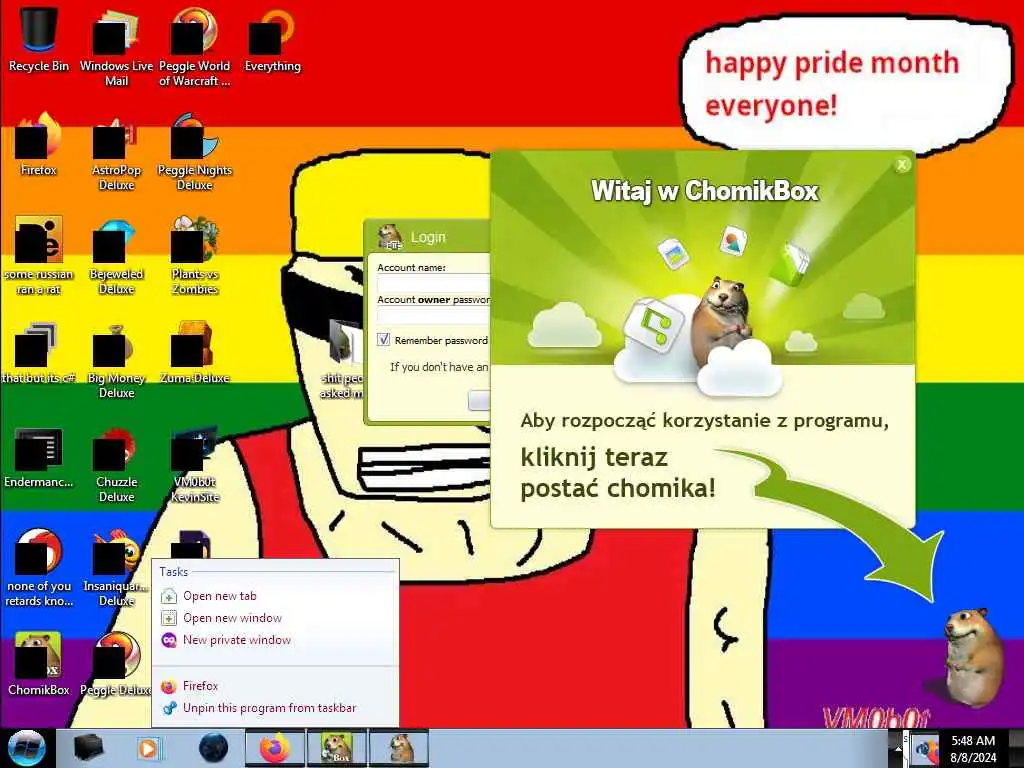Click the ChomikBox hamster taskbar button
The height and width of the screenshot is (768, 1024).
[399, 748]
